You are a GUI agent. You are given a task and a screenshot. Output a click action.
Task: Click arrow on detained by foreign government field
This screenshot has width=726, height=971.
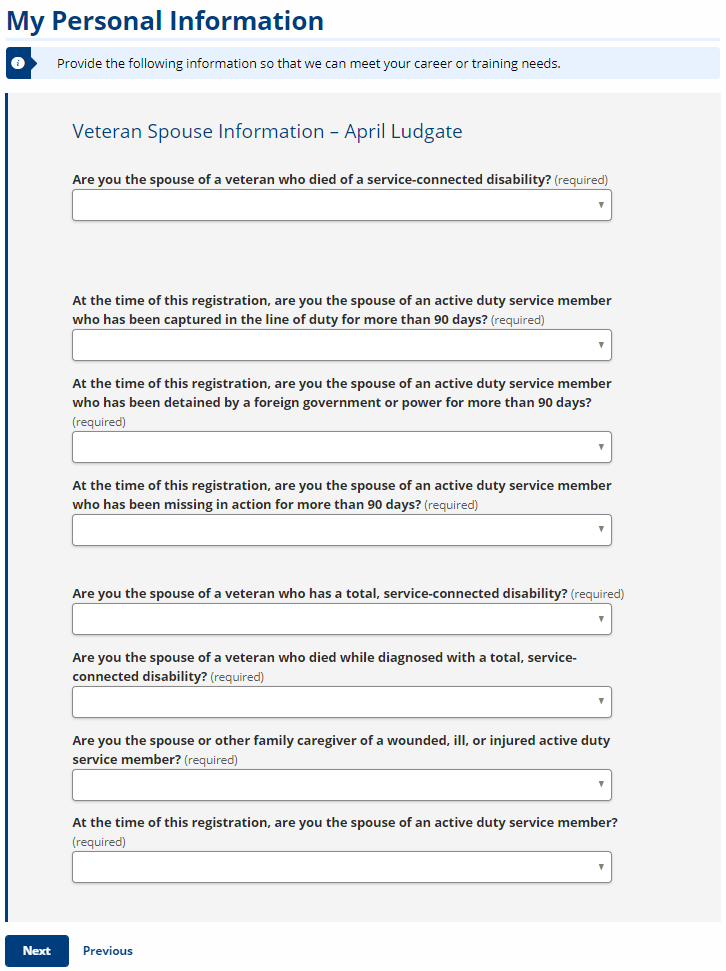[x=601, y=447]
